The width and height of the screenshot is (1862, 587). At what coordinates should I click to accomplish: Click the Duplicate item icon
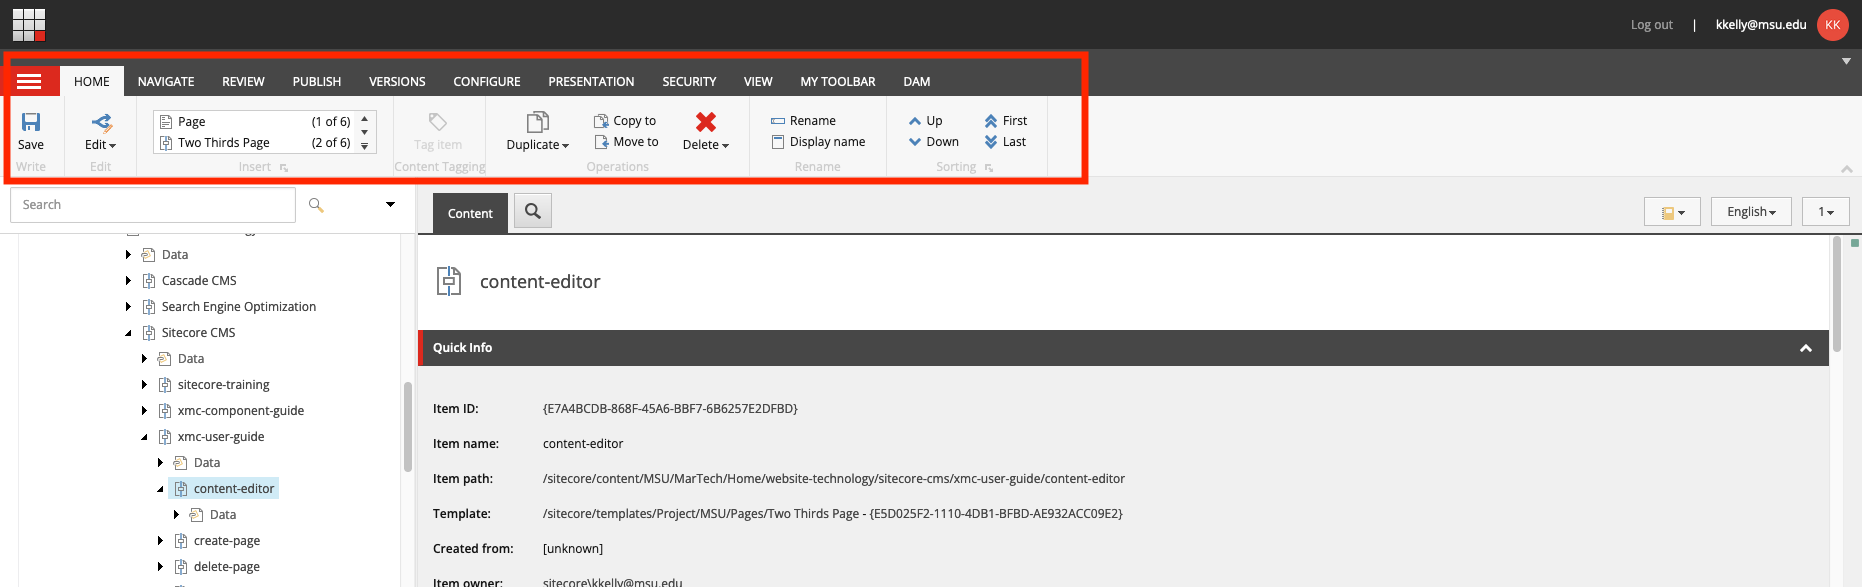tap(537, 122)
